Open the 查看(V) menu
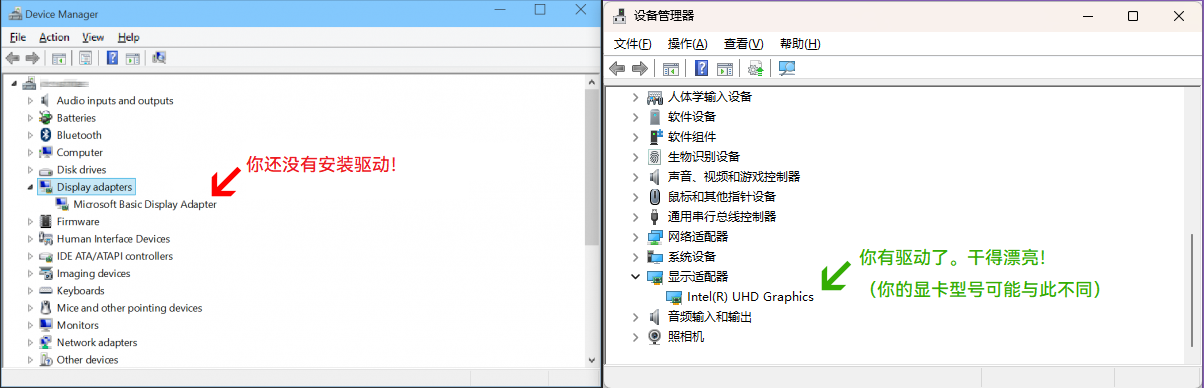Viewport: 1204px width, 388px height. pos(743,44)
